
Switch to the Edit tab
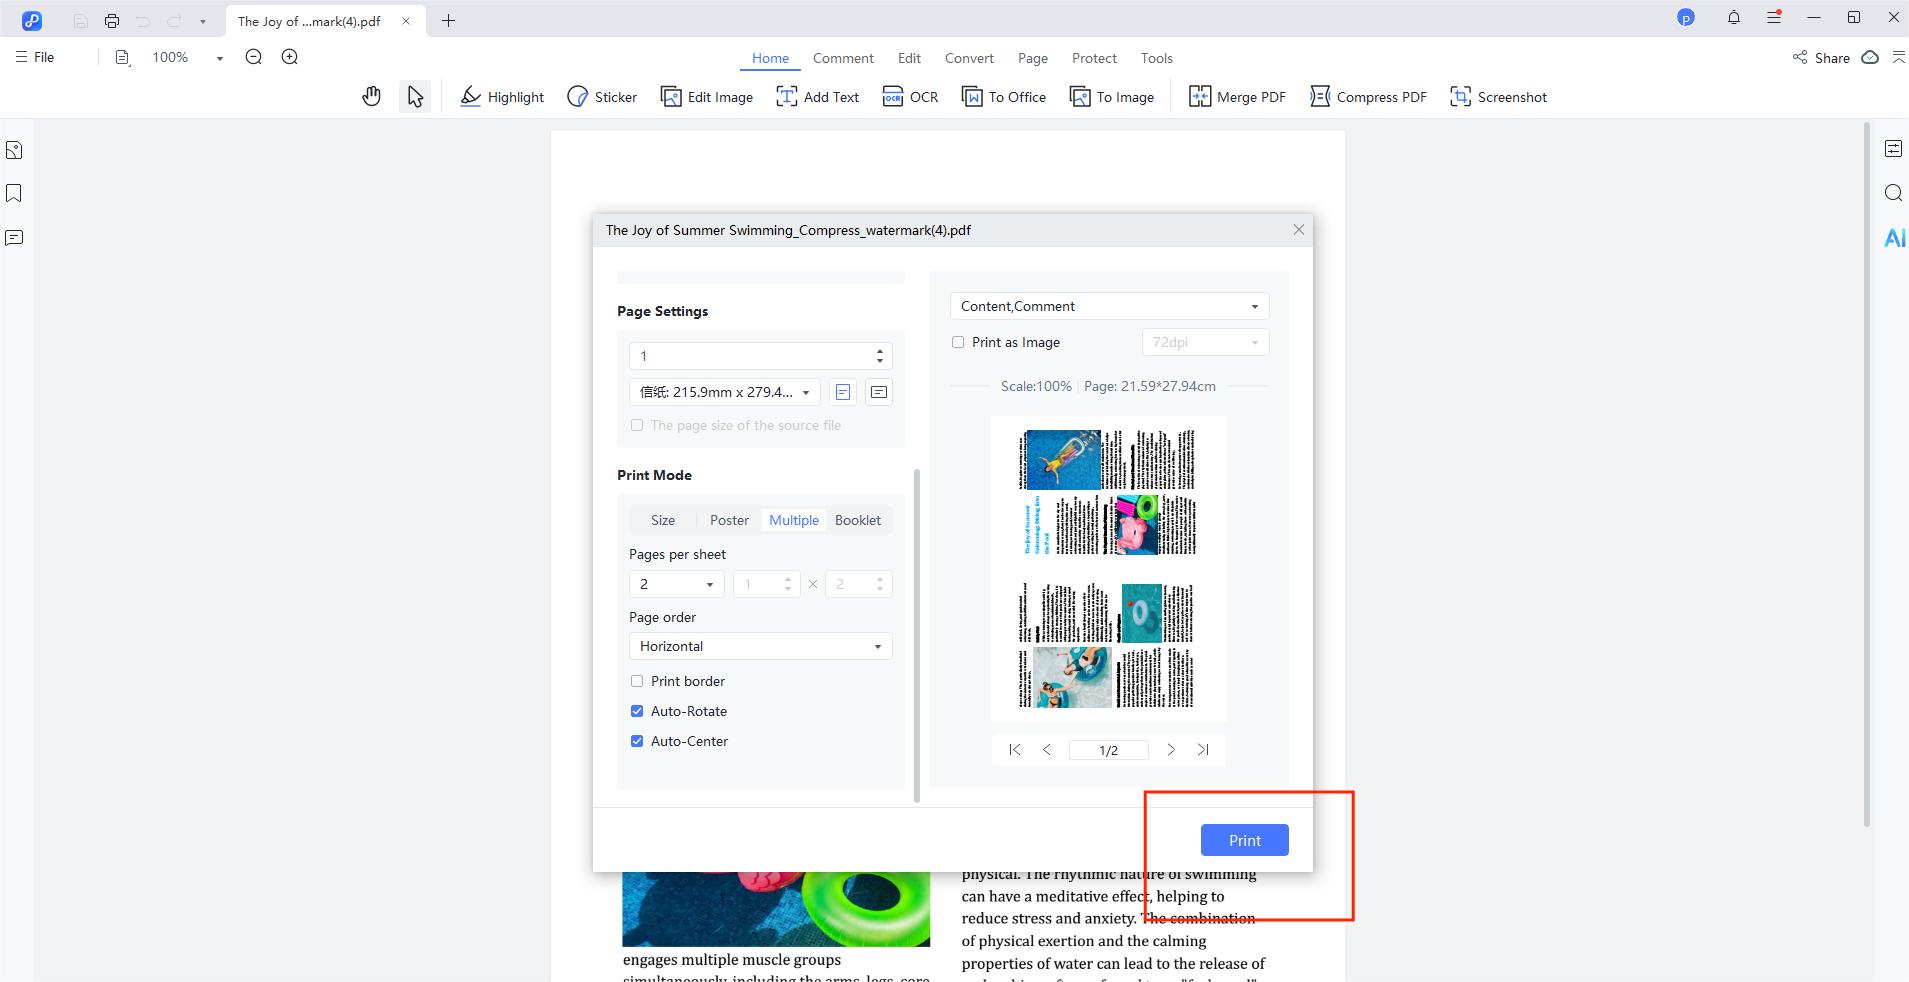pyautogui.click(x=909, y=58)
